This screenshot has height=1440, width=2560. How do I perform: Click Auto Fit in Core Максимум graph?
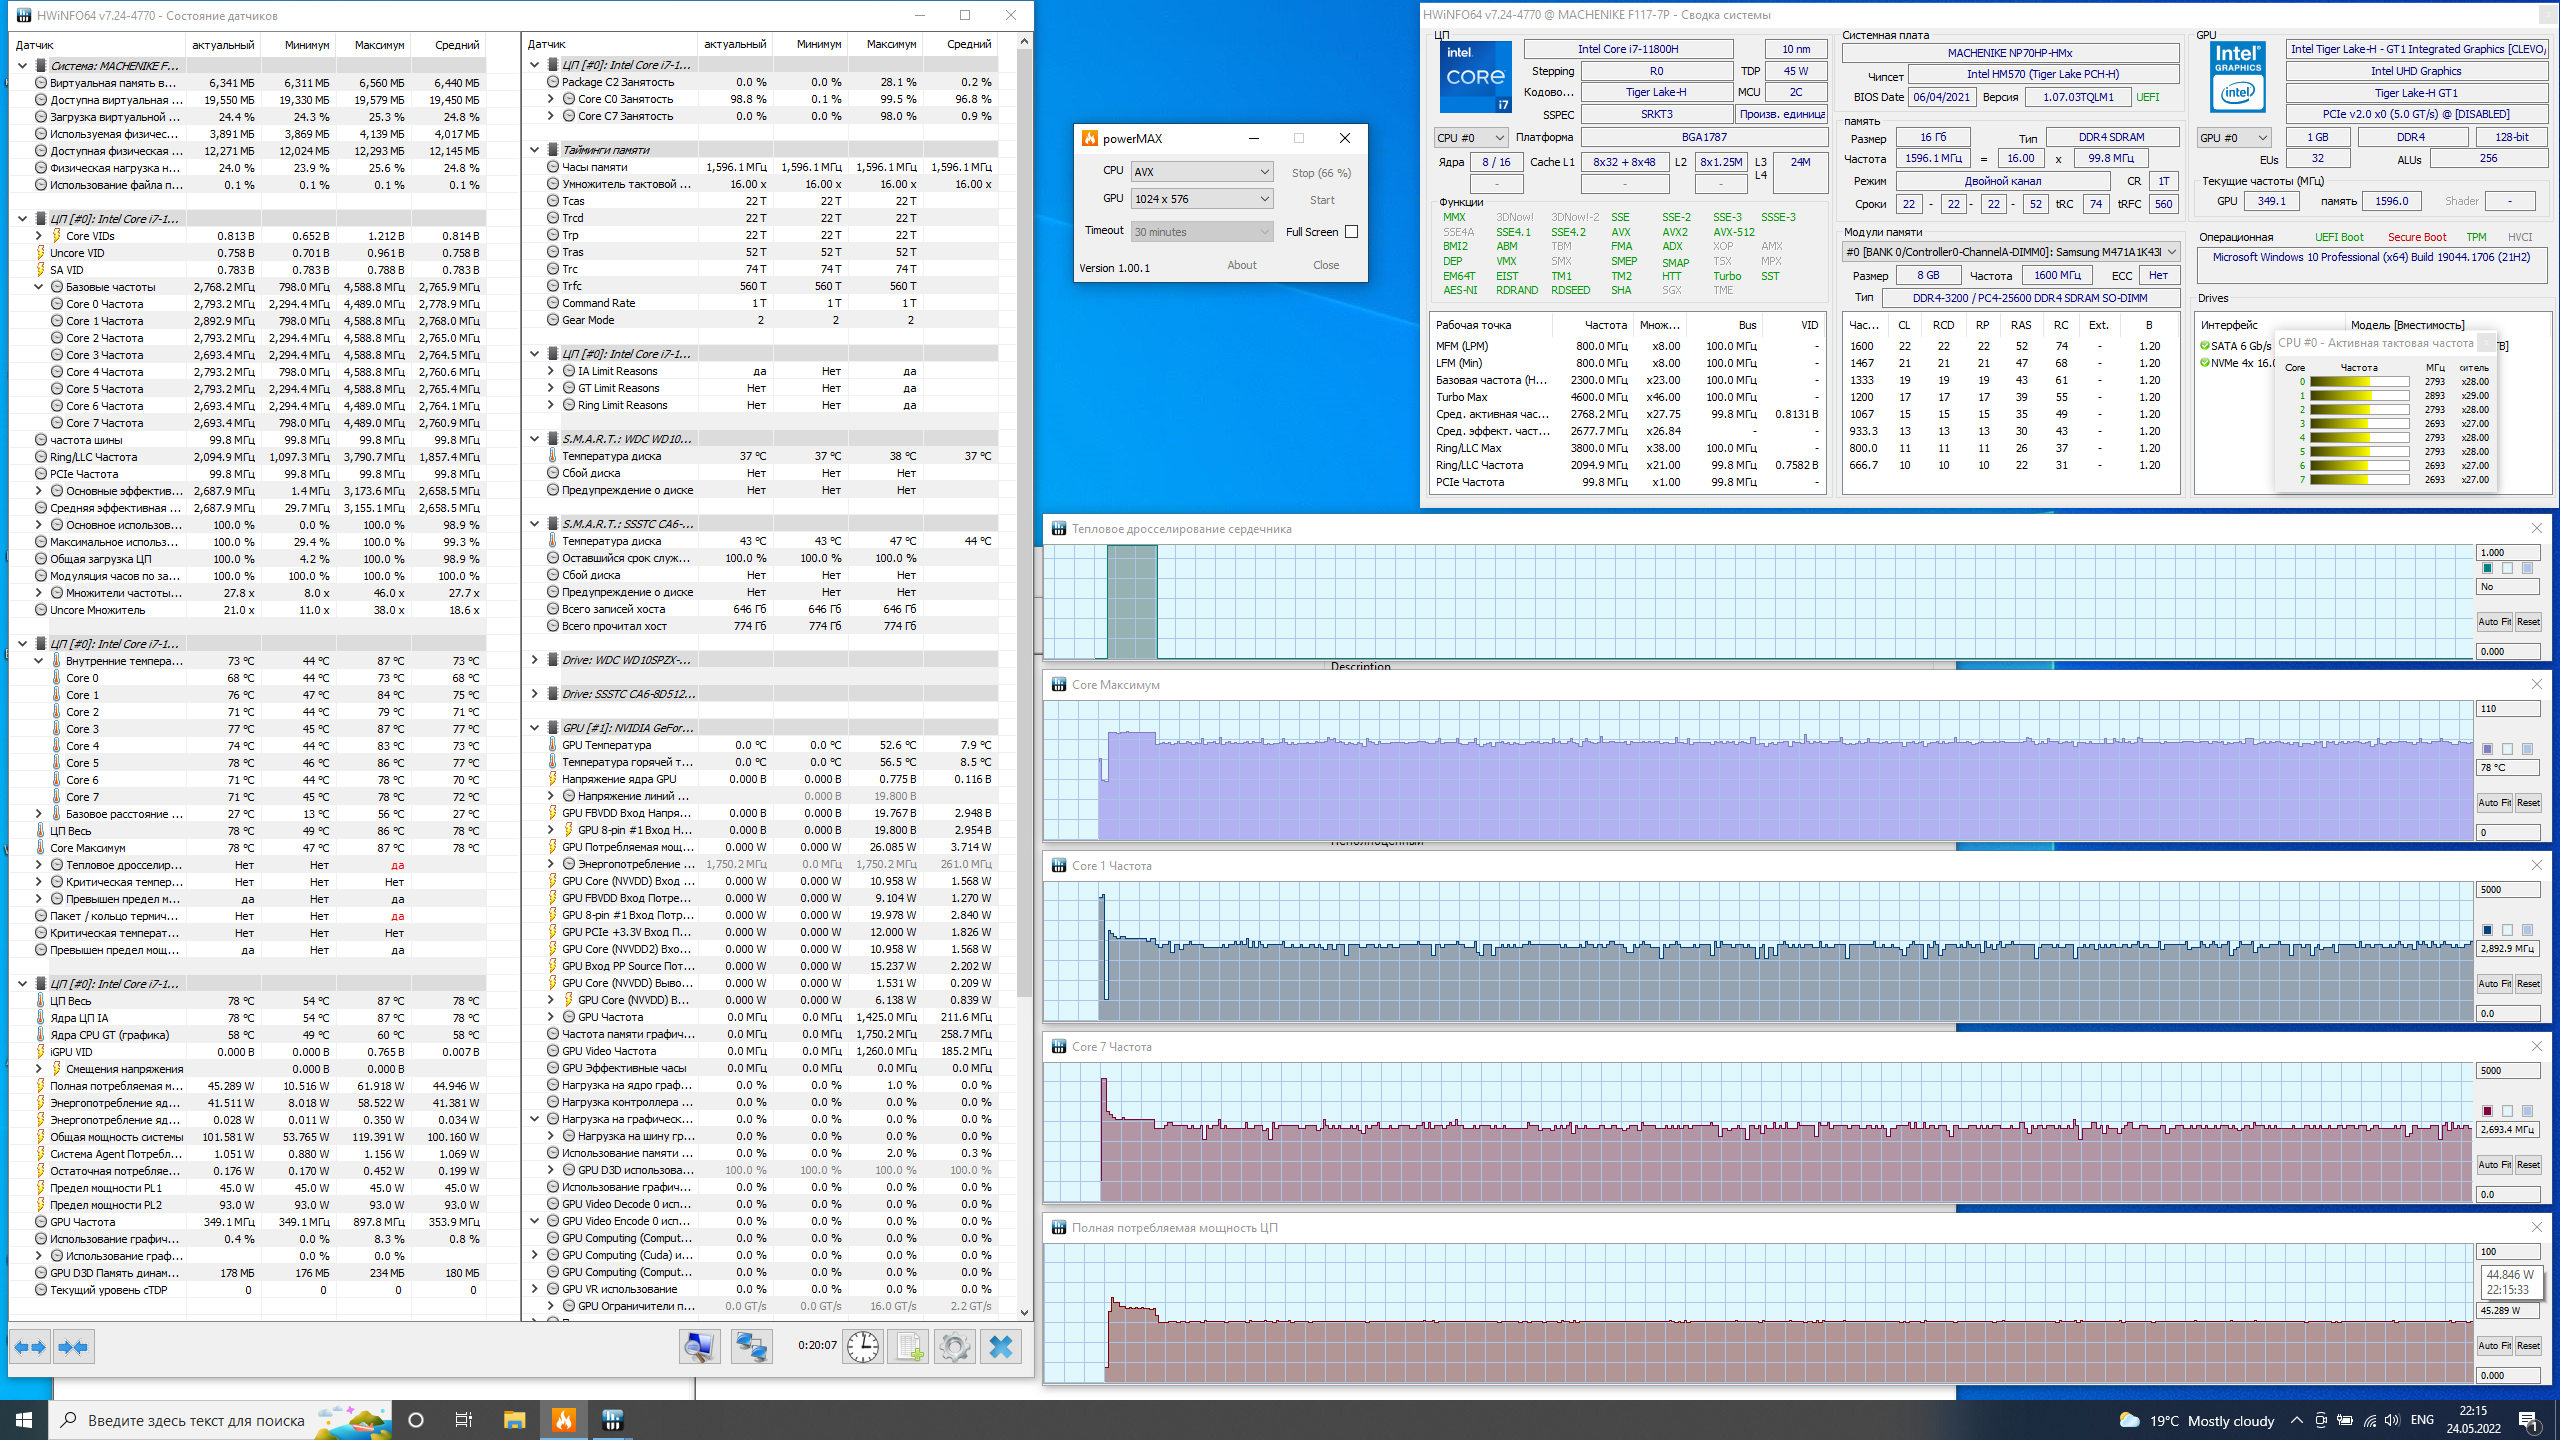coord(2494,803)
